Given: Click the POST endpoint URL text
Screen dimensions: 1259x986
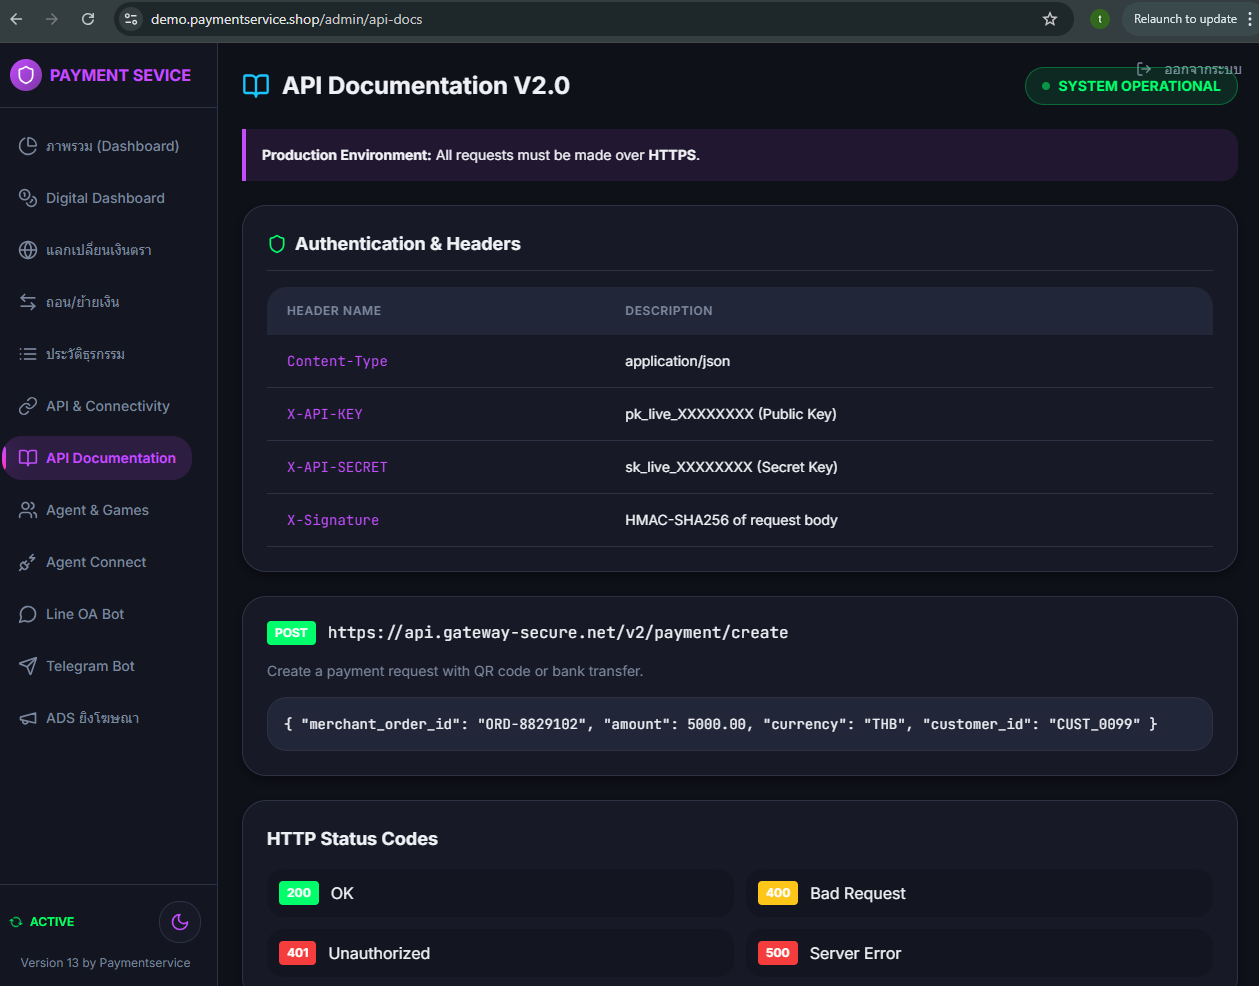Looking at the screenshot, I should pos(557,633).
